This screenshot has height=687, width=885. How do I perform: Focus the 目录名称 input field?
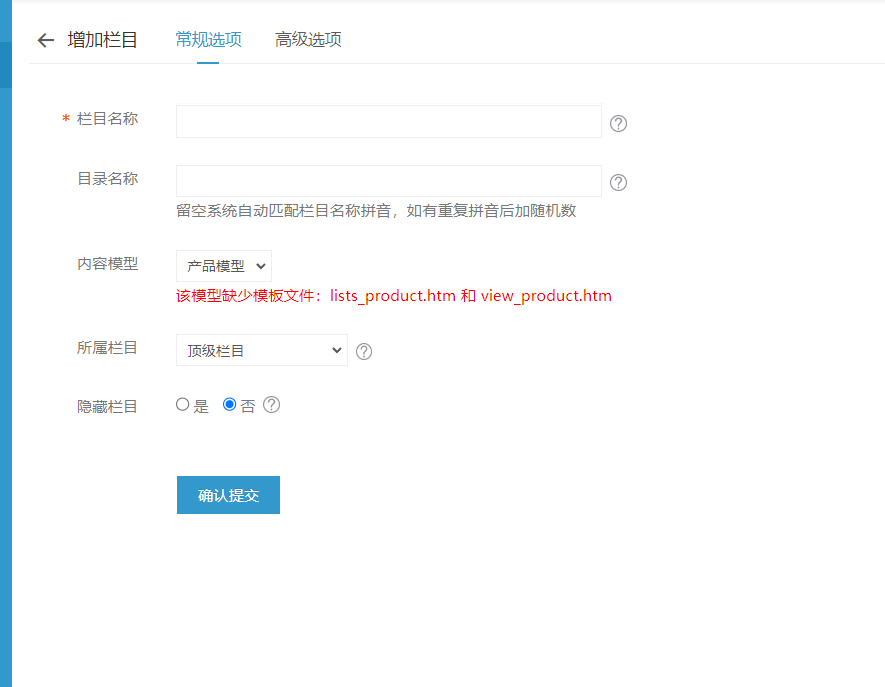pyautogui.click(x=389, y=181)
